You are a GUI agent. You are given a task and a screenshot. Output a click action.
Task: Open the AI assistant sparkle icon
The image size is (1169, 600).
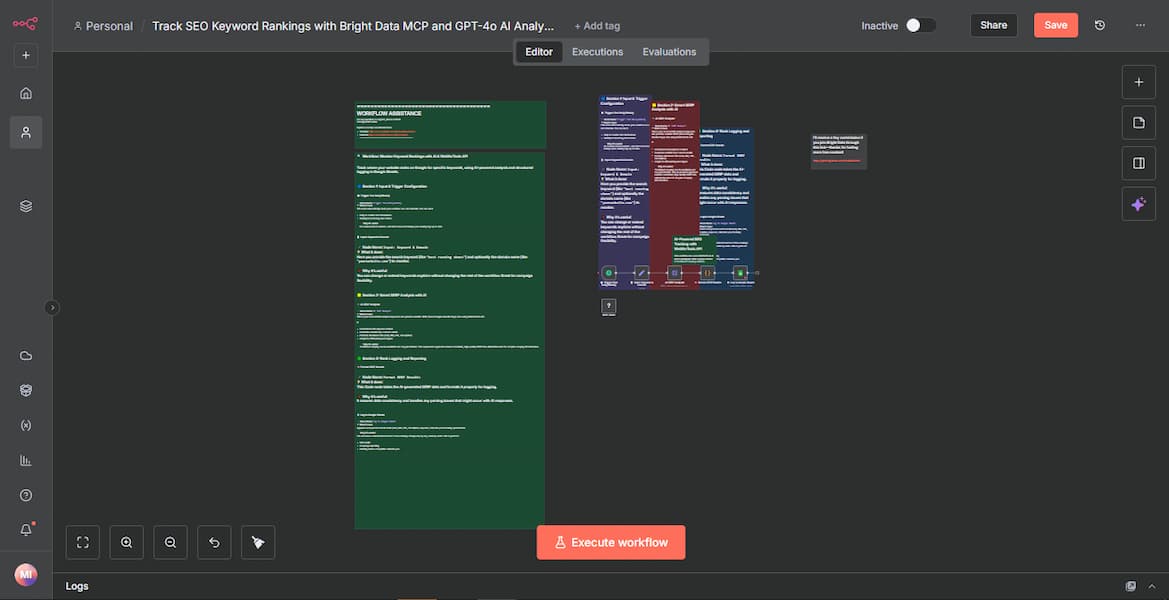pos(1138,204)
